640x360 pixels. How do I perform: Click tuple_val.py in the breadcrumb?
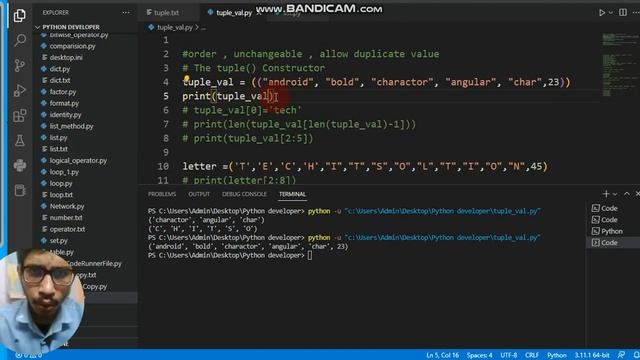pos(174,27)
